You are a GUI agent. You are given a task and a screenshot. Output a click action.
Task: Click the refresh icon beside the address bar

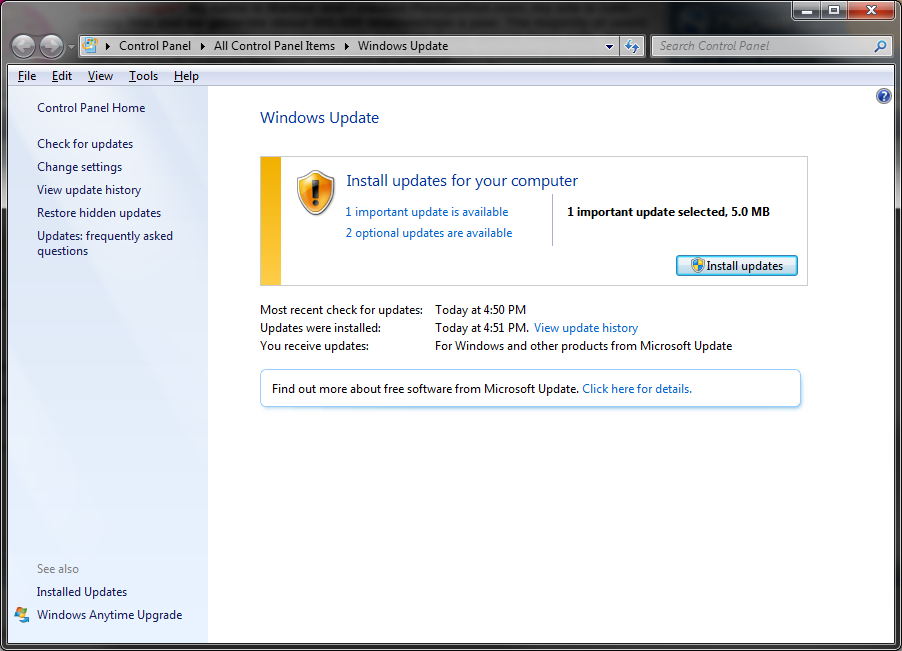pyautogui.click(x=632, y=45)
